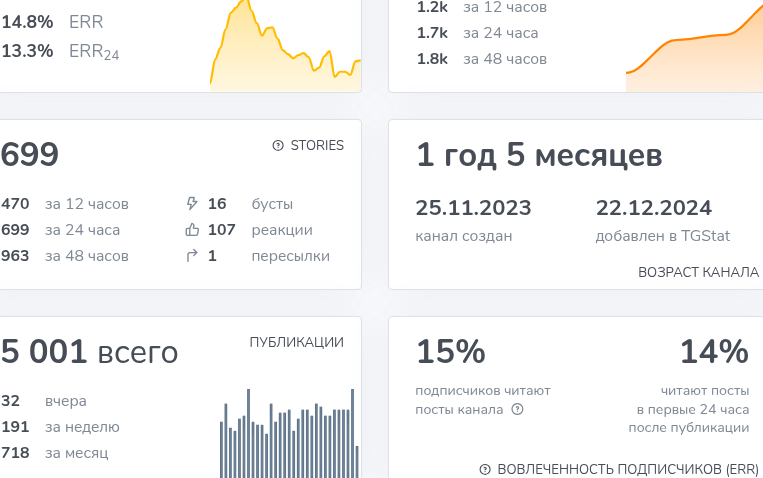The width and height of the screenshot is (763, 478).
Task: Click the 191 за неделю value
Action: click(15, 427)
